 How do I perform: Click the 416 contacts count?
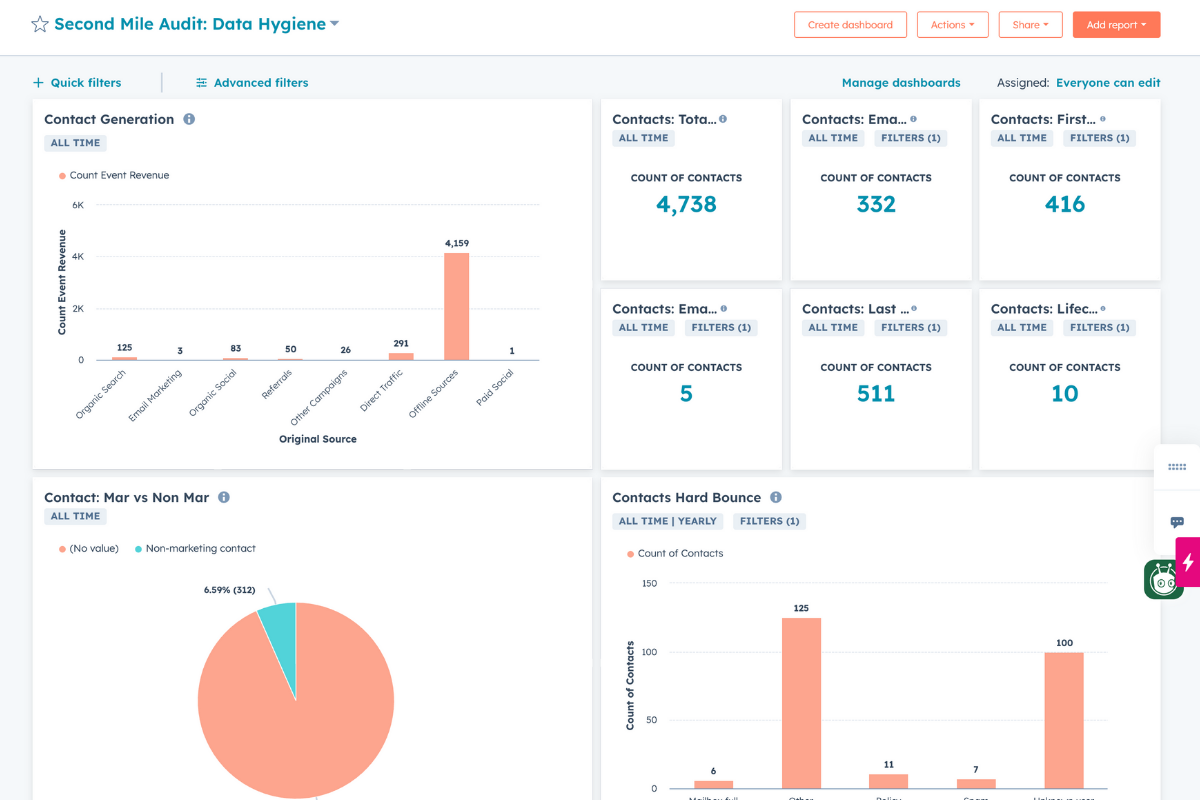pos(1065,204)
